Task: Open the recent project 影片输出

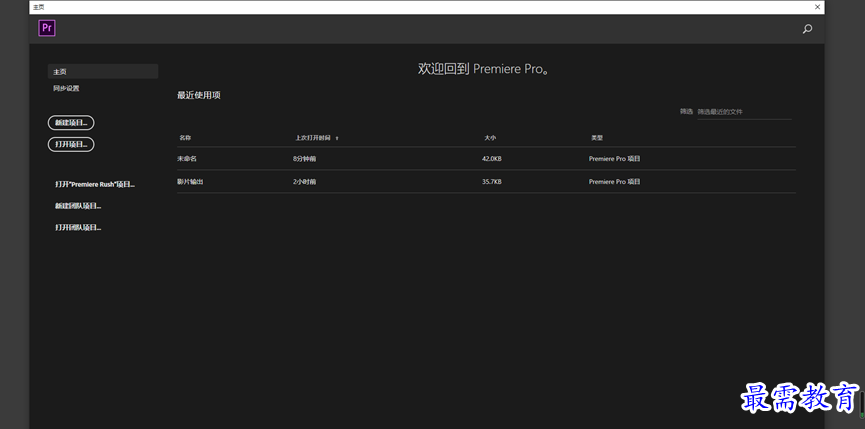Action: coord(190,181)
